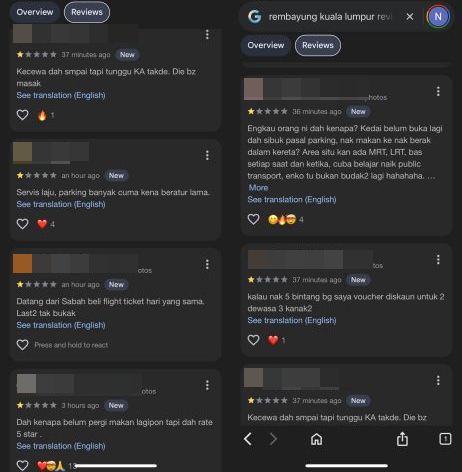Open three-dot menu on voucher diskaun review
Image resolution: width=462 pixels, height=472 pixels.
pyautogui.click(x=438, y=259)
